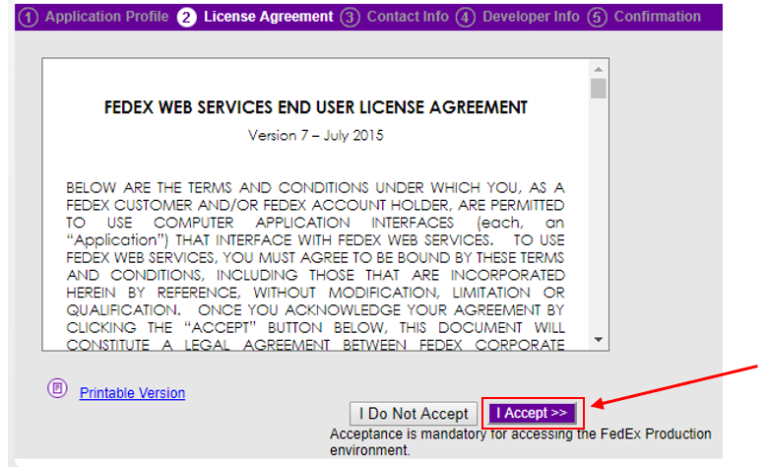Click the license scrollbar down arrow
This screenshot has width=768, height=467.
tap(599, 341)
